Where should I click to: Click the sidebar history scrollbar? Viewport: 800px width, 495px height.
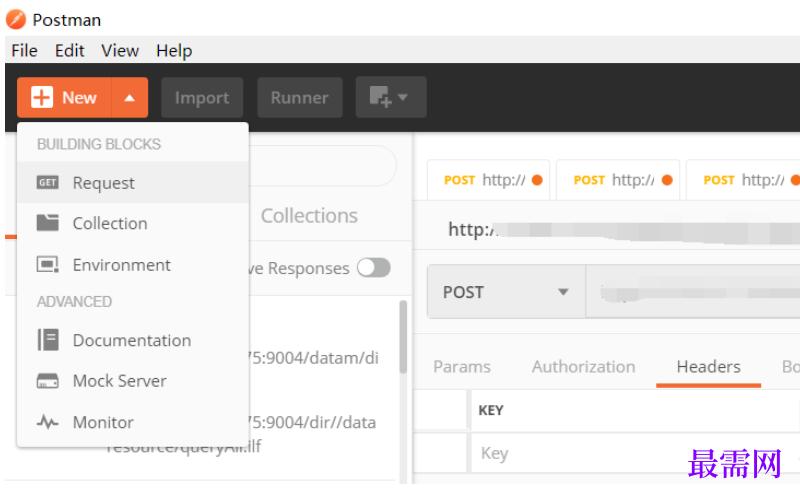(x=403, y=337)
